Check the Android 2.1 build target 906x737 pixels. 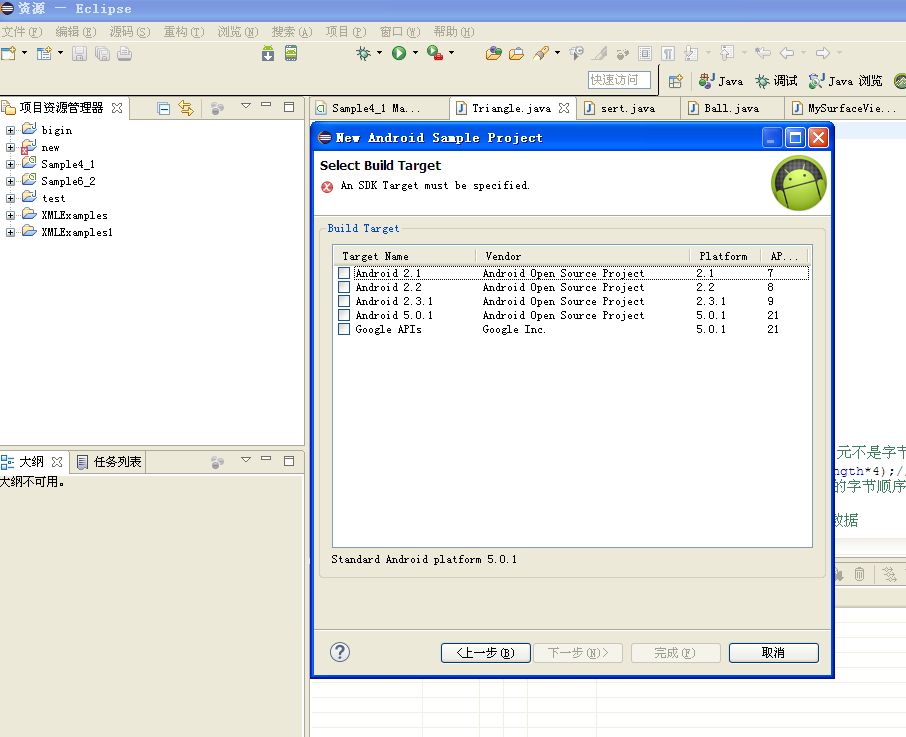(x=344, y=273)
